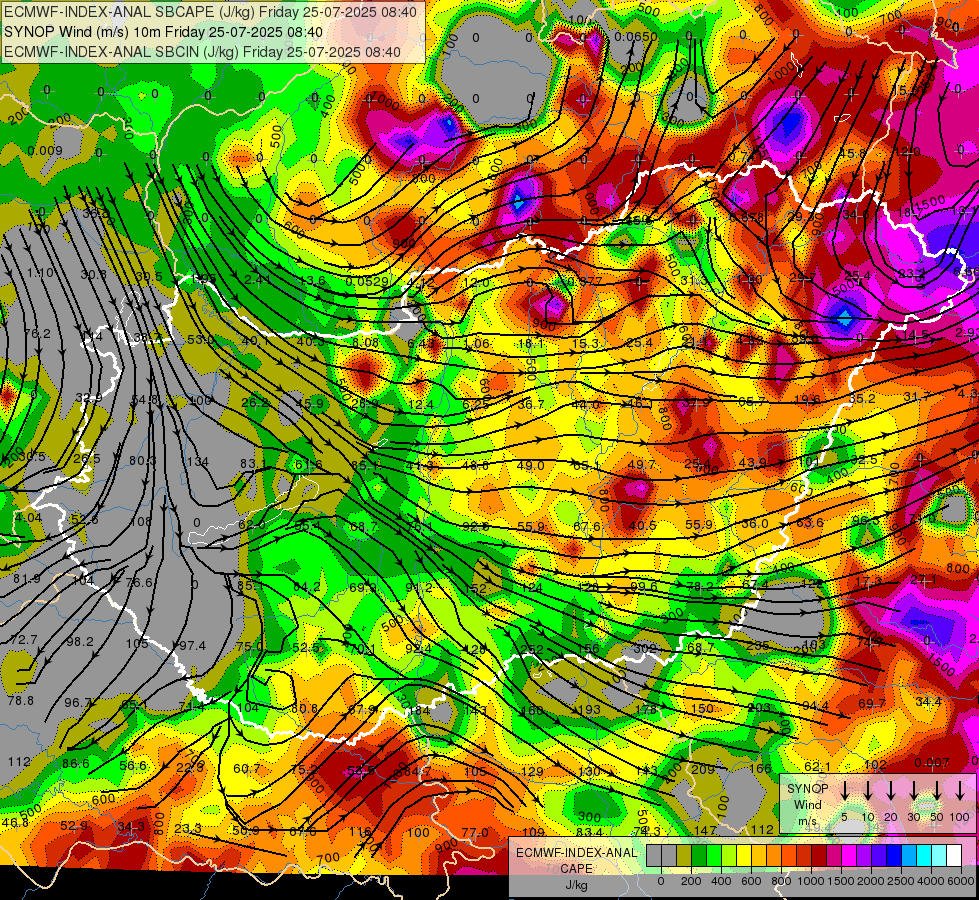The width and height of the screenshot is (979, 900).
Task: Click the map value '18.1'
Action: (x=532, y=344)
